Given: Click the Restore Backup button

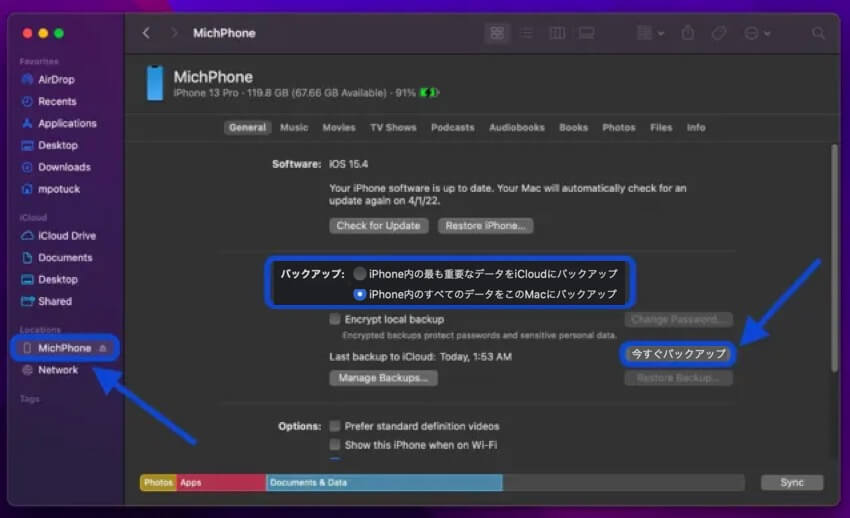Looking at the screenshot, I should 678,378.
